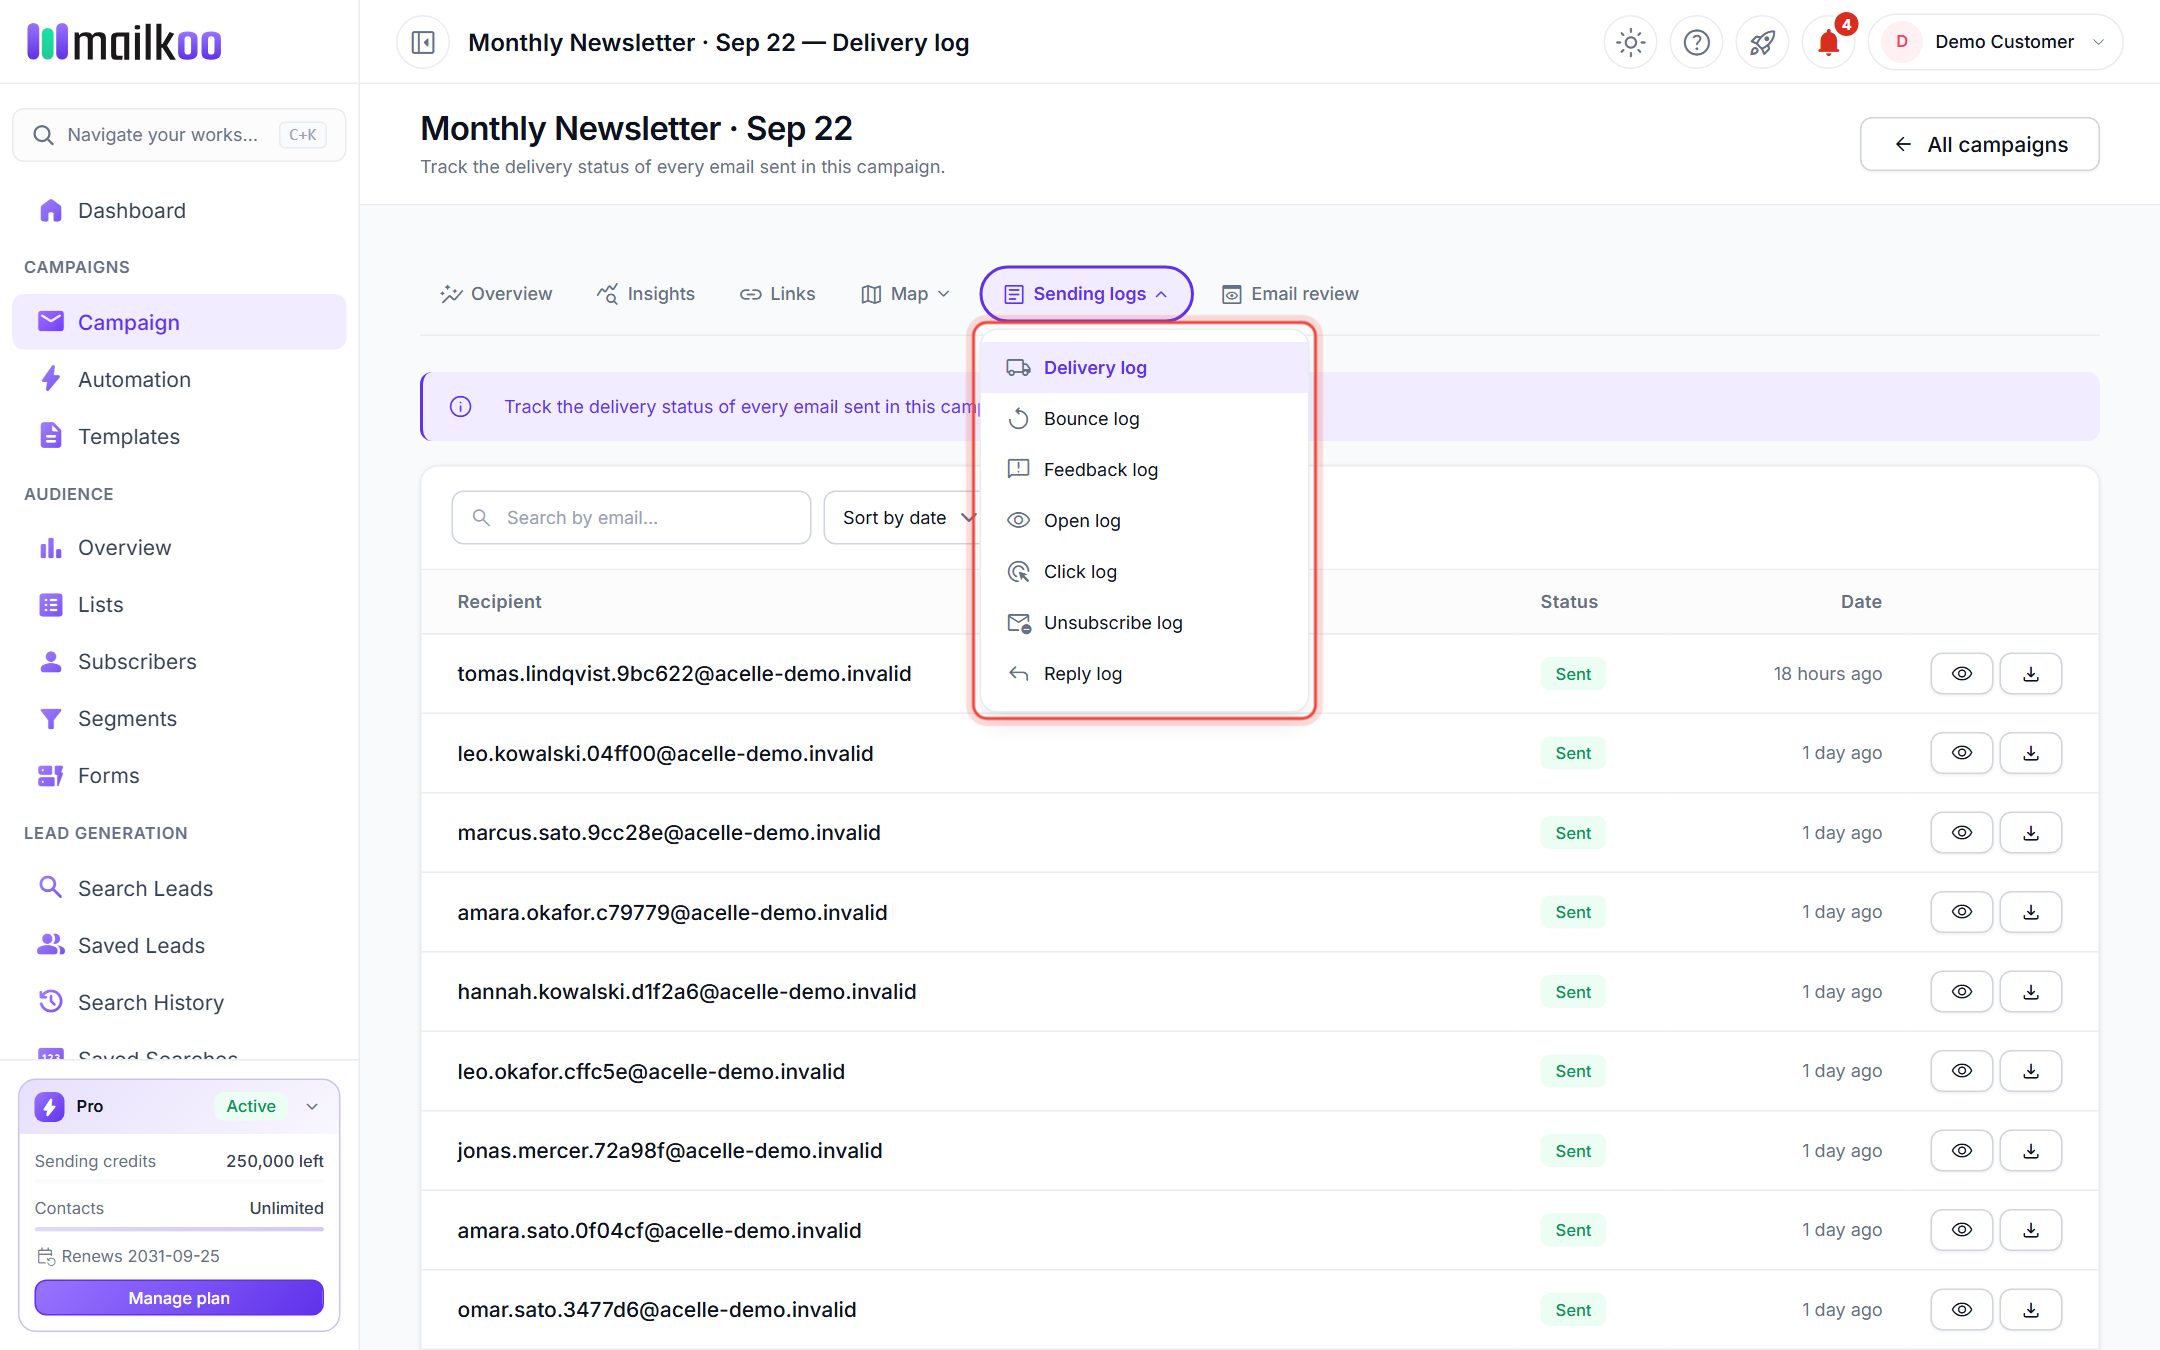Image resolution: width=2160 pixels, height=1350 pixels.
Task: Choose Click log menu entry
Action: coord(1145,571)
